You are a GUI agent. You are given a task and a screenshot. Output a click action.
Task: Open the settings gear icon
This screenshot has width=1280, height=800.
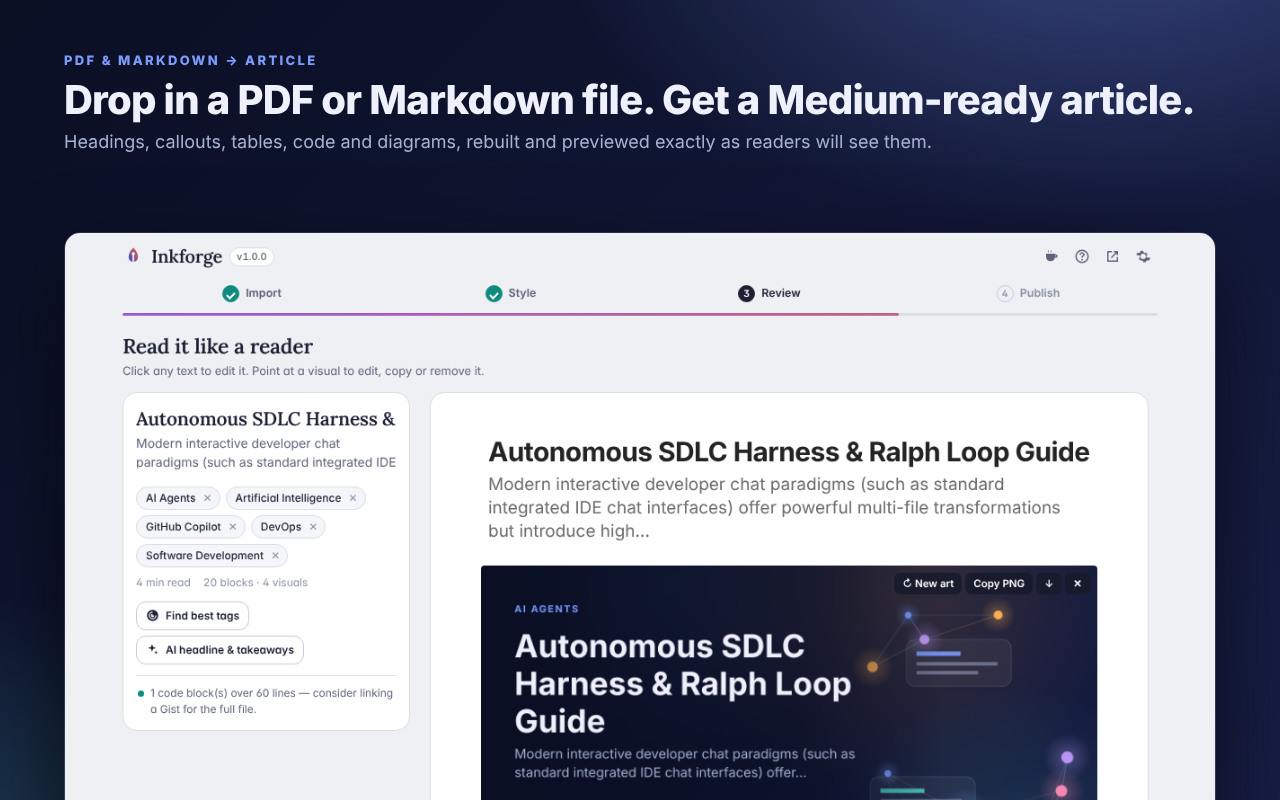(x=1143, y=257)
